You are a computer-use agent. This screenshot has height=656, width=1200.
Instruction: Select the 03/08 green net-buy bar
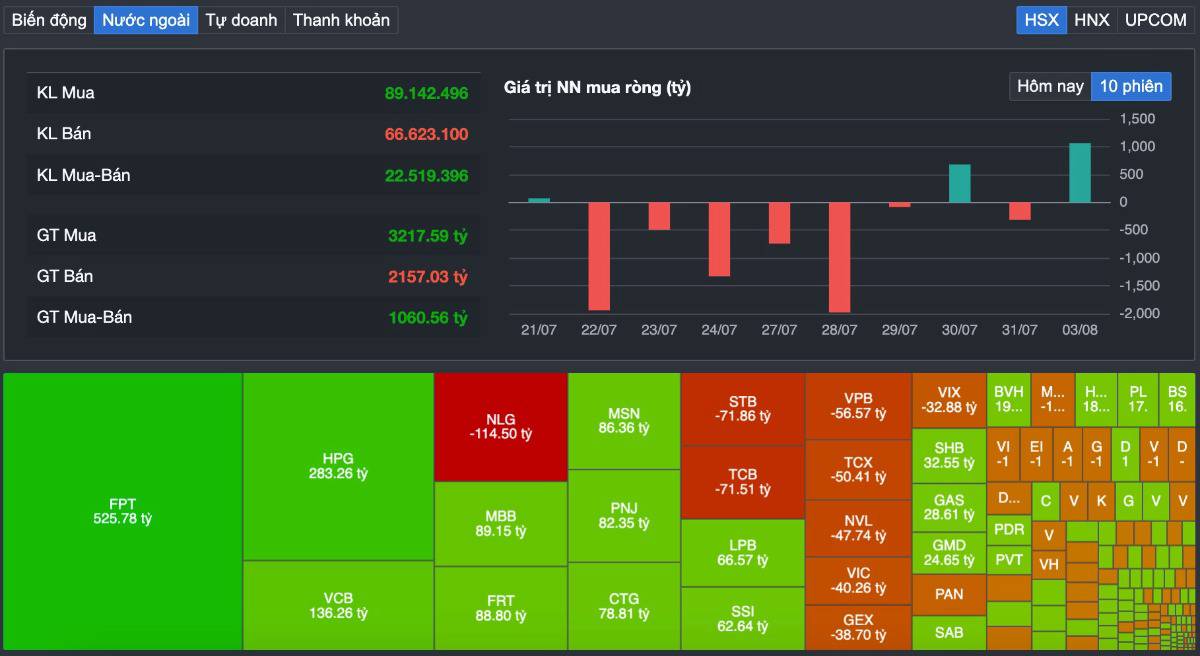(1080, 172)
